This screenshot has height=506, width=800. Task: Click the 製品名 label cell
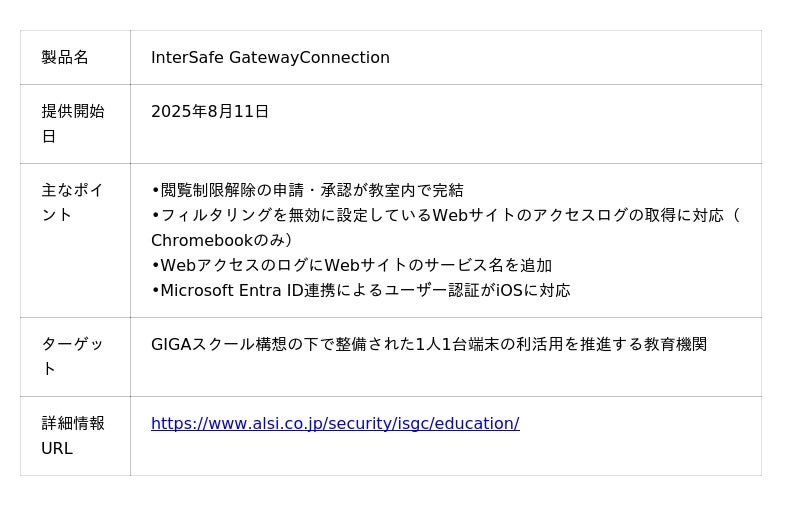point(75,57)
